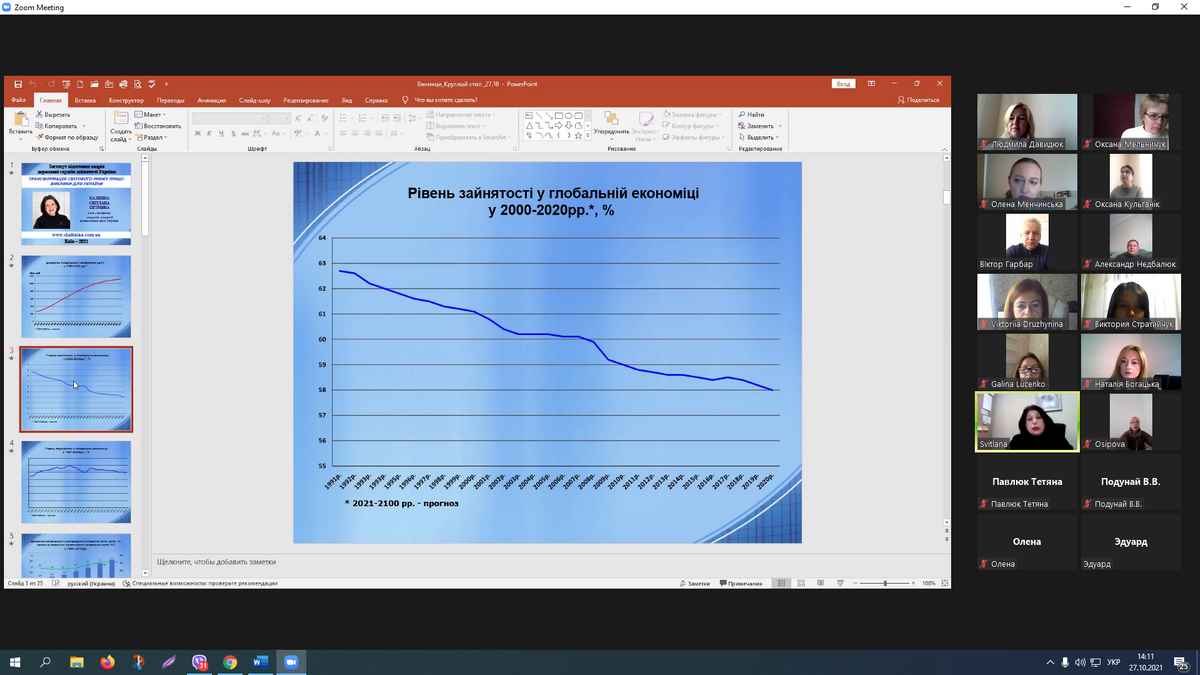Open Google Chrome from the taskbar
Viewport: 1200px width, 675px height.
point(230,662)
